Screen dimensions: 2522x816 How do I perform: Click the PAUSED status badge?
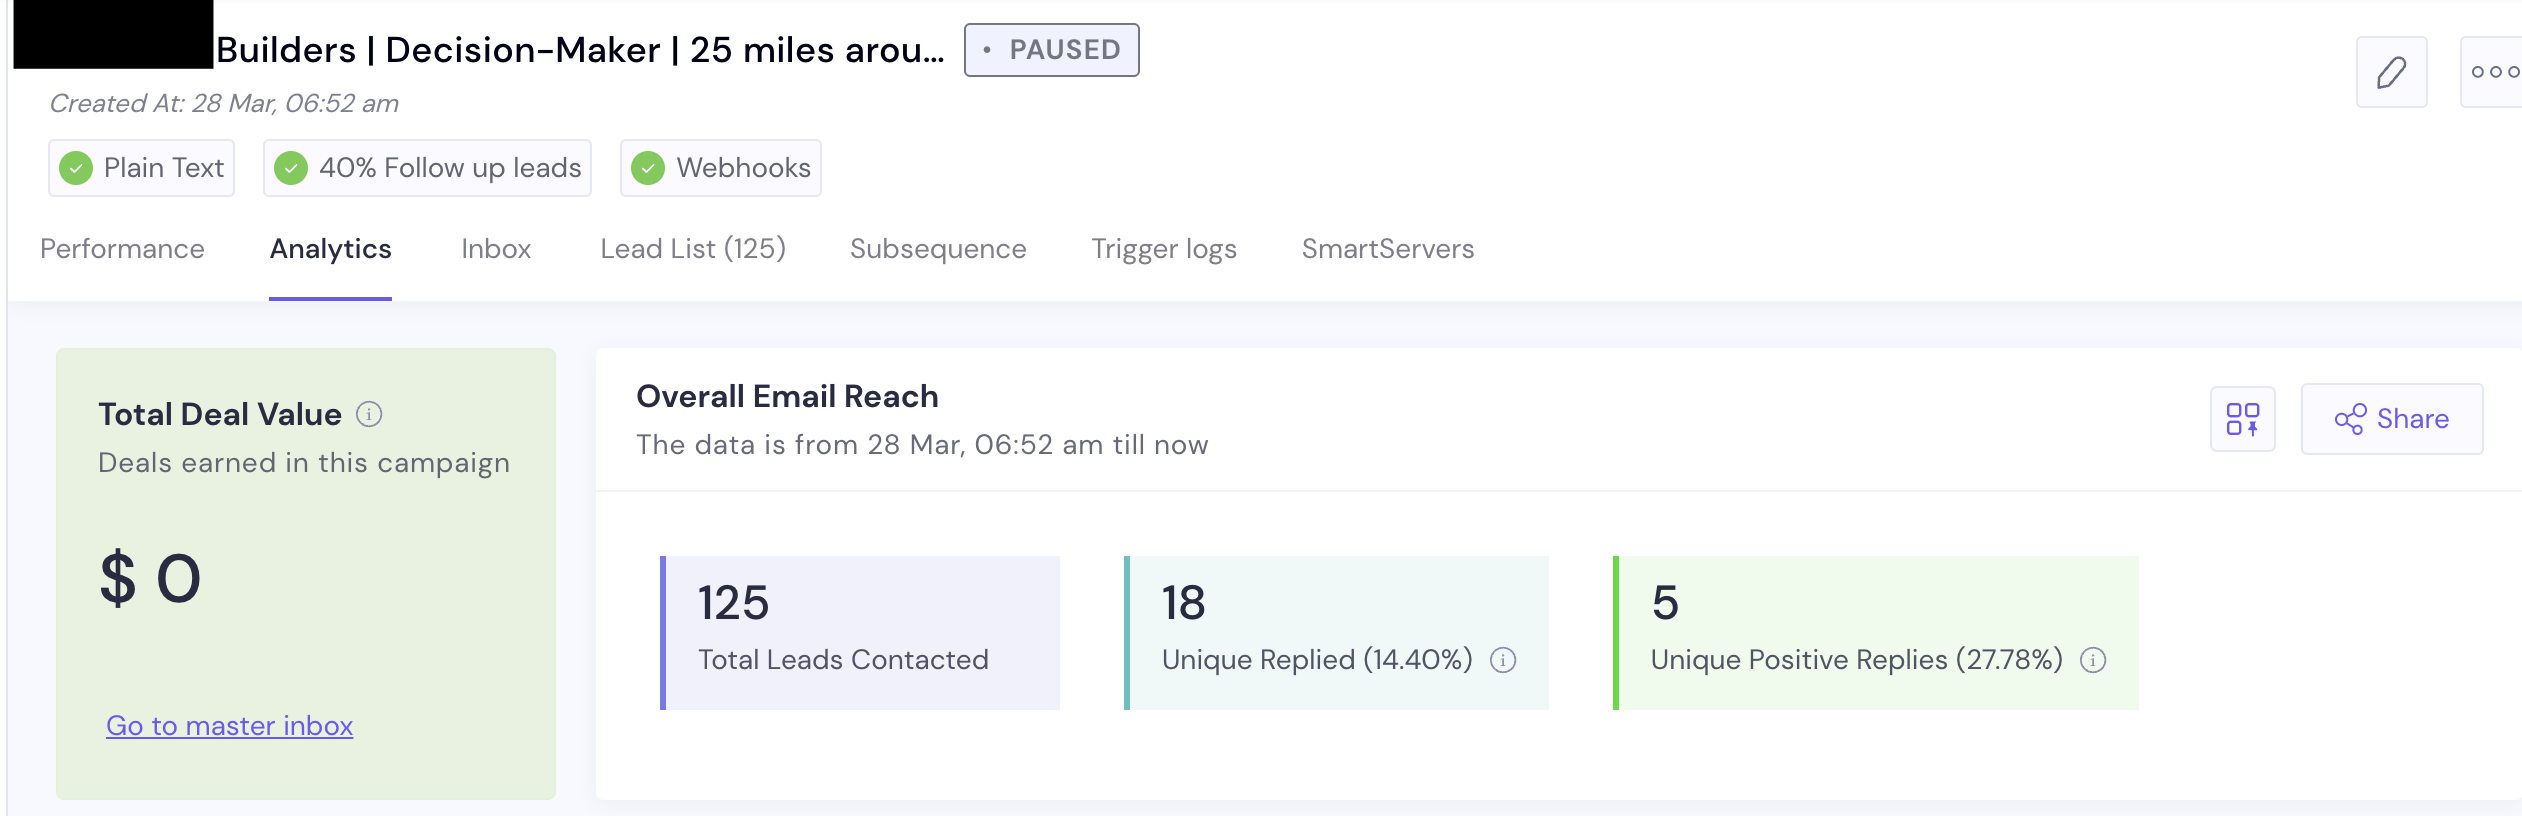pos(1051,50)
